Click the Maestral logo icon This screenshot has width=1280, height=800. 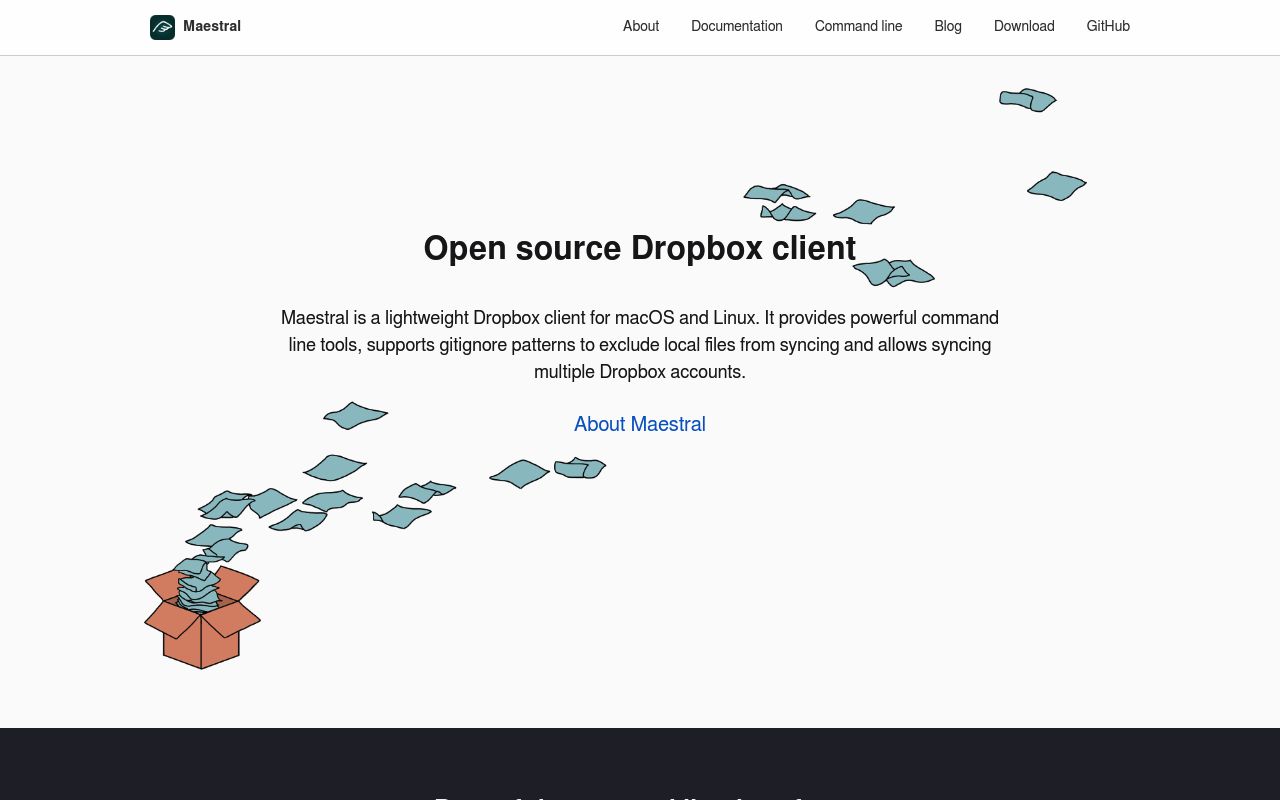coord(162,27)
